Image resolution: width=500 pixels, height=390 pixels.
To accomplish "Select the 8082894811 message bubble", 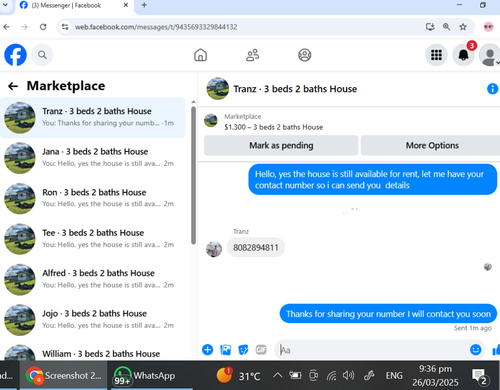I will [256, 247].
